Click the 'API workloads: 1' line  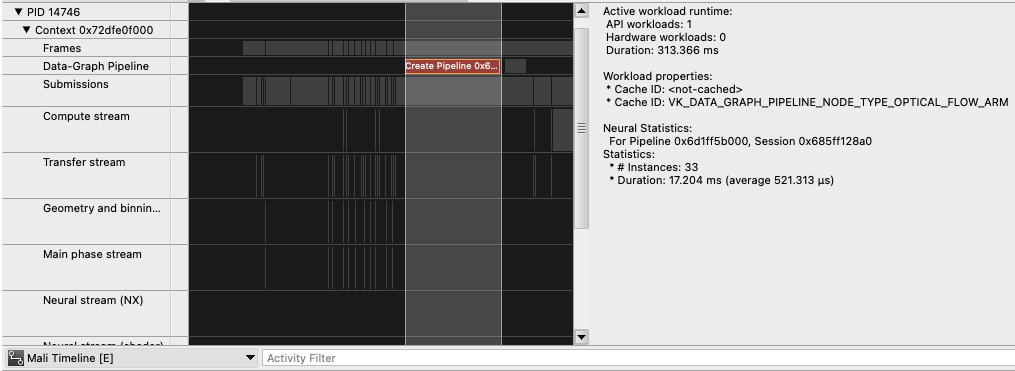click(x=649, y=25)
